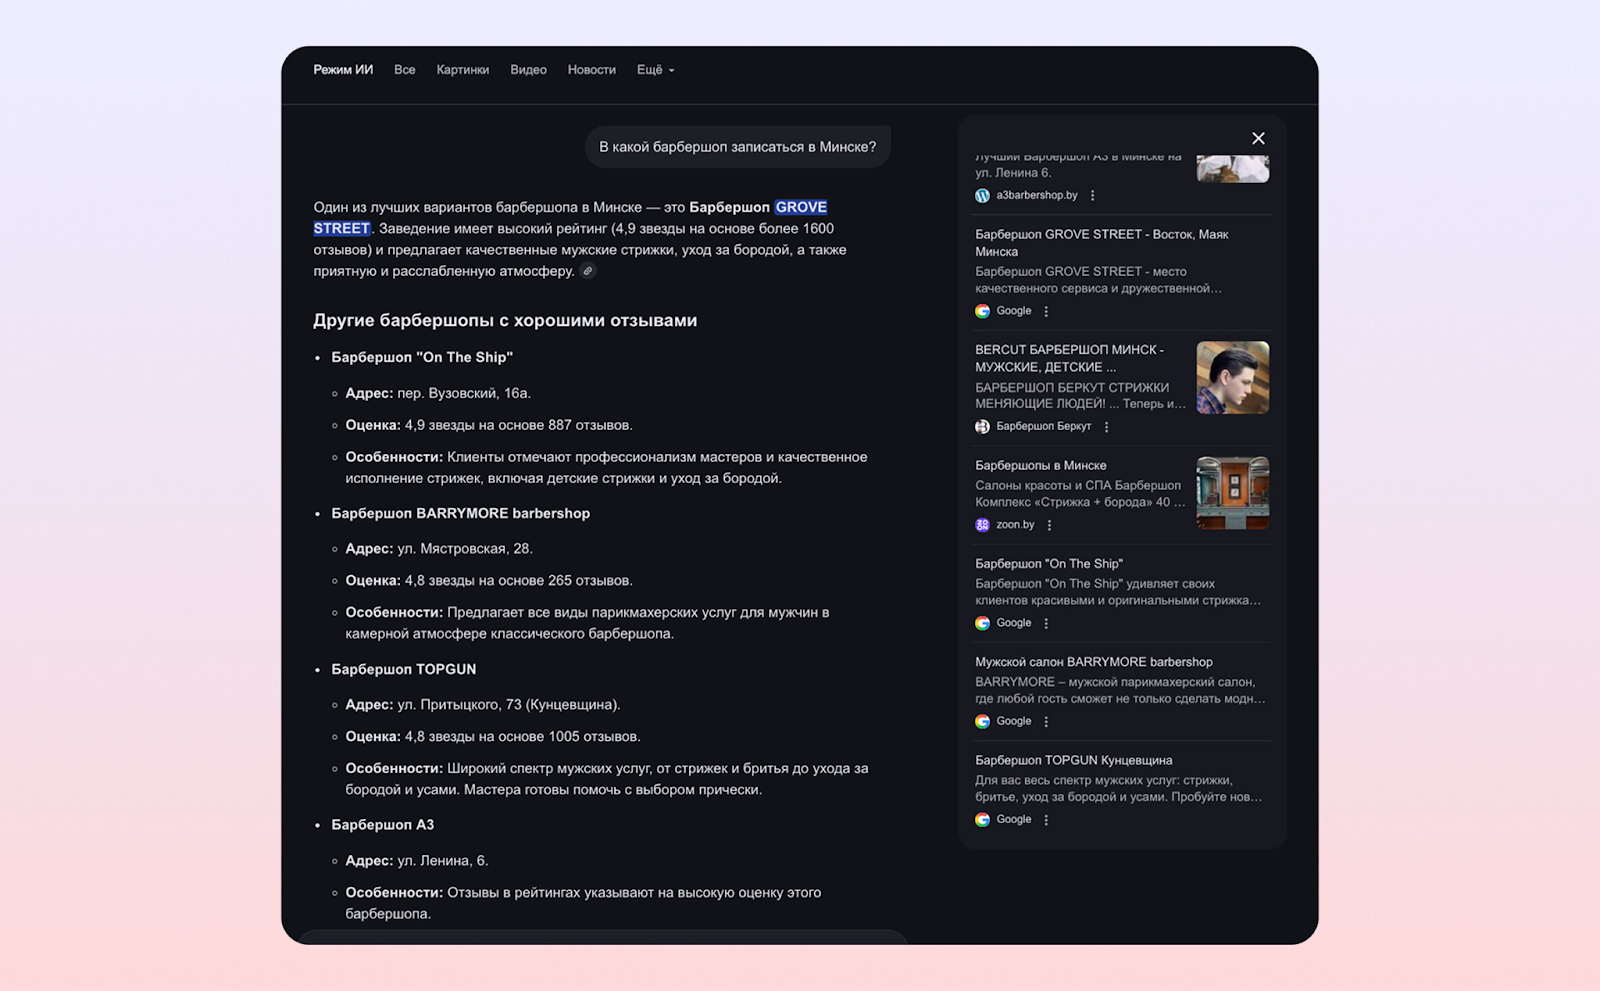Click snippet "Салоны красоты и СПА Барбершоп" in sources

1078,485
